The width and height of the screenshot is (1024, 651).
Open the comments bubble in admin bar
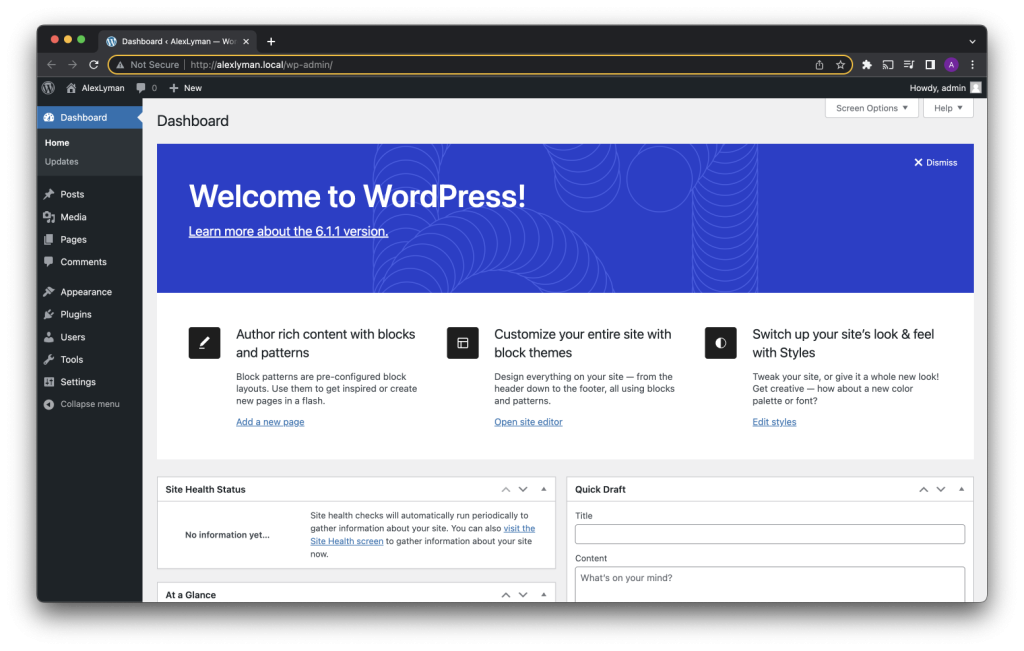tap(146, 88)
